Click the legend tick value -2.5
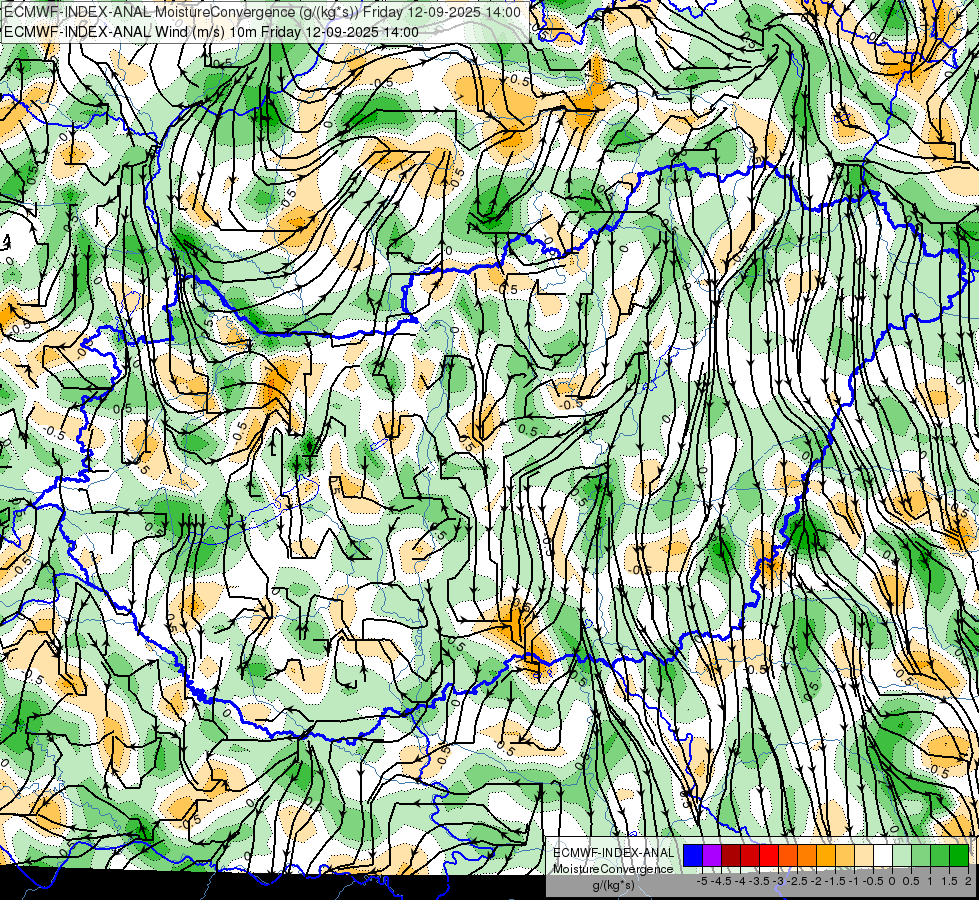The image size is (979, 900). 797,881
